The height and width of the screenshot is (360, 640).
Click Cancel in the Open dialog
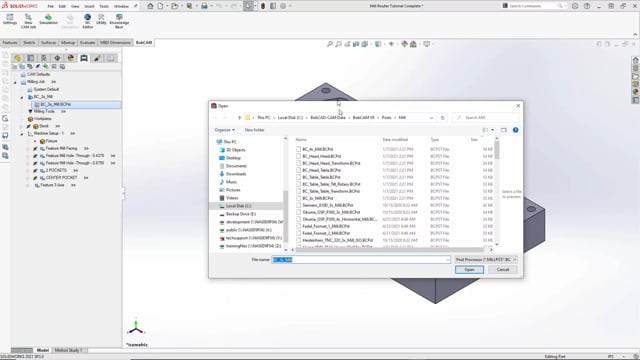coord(503,270)
